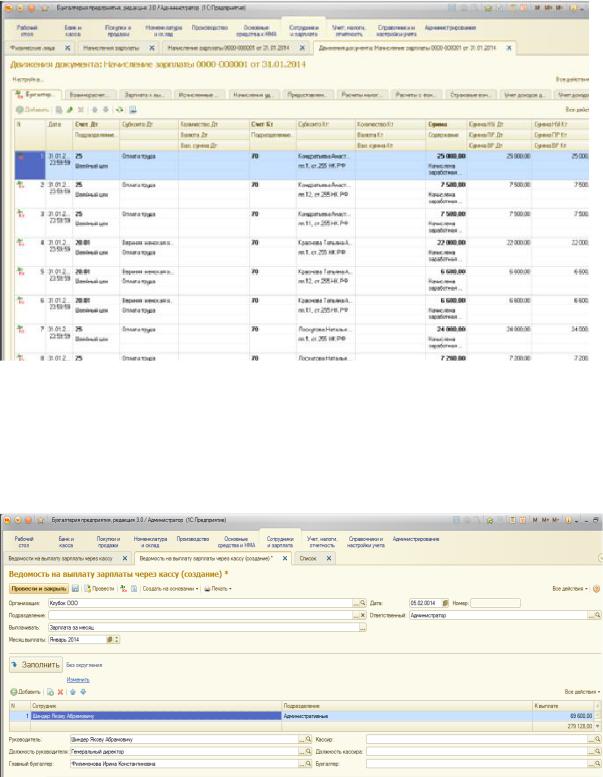Click the ellipsis select button of Руководитель field
Image resolution: width=603 pixels, height=777 pixels.
tap(302, 739)
